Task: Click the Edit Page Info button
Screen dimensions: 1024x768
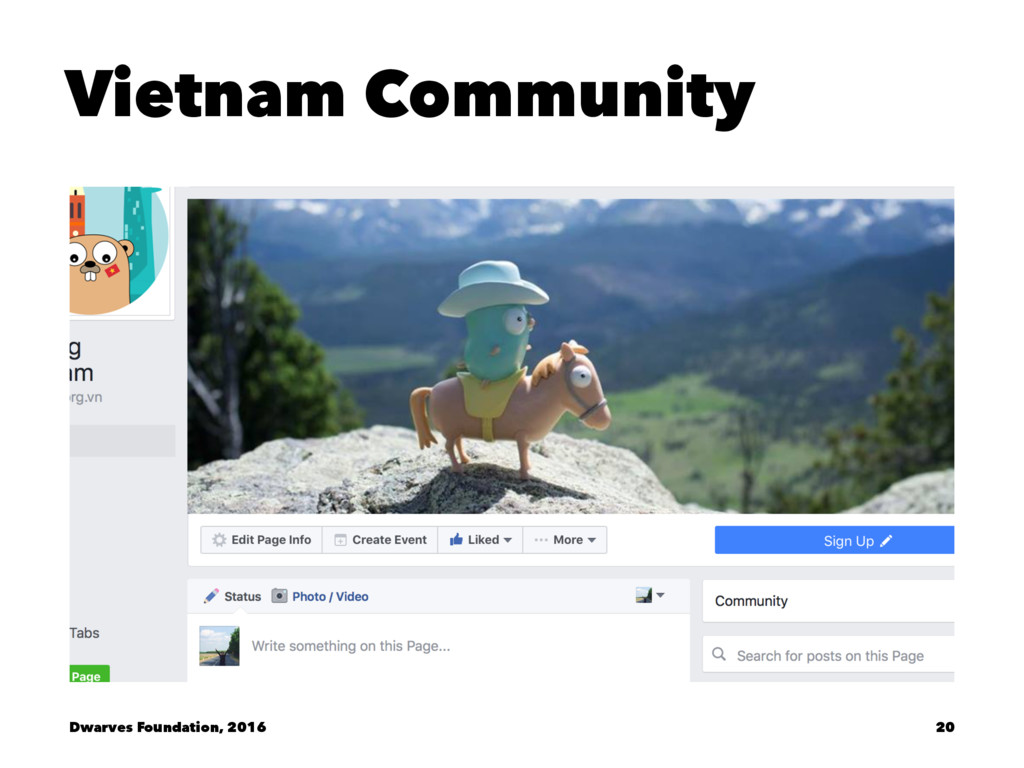Action: (261, 540)
